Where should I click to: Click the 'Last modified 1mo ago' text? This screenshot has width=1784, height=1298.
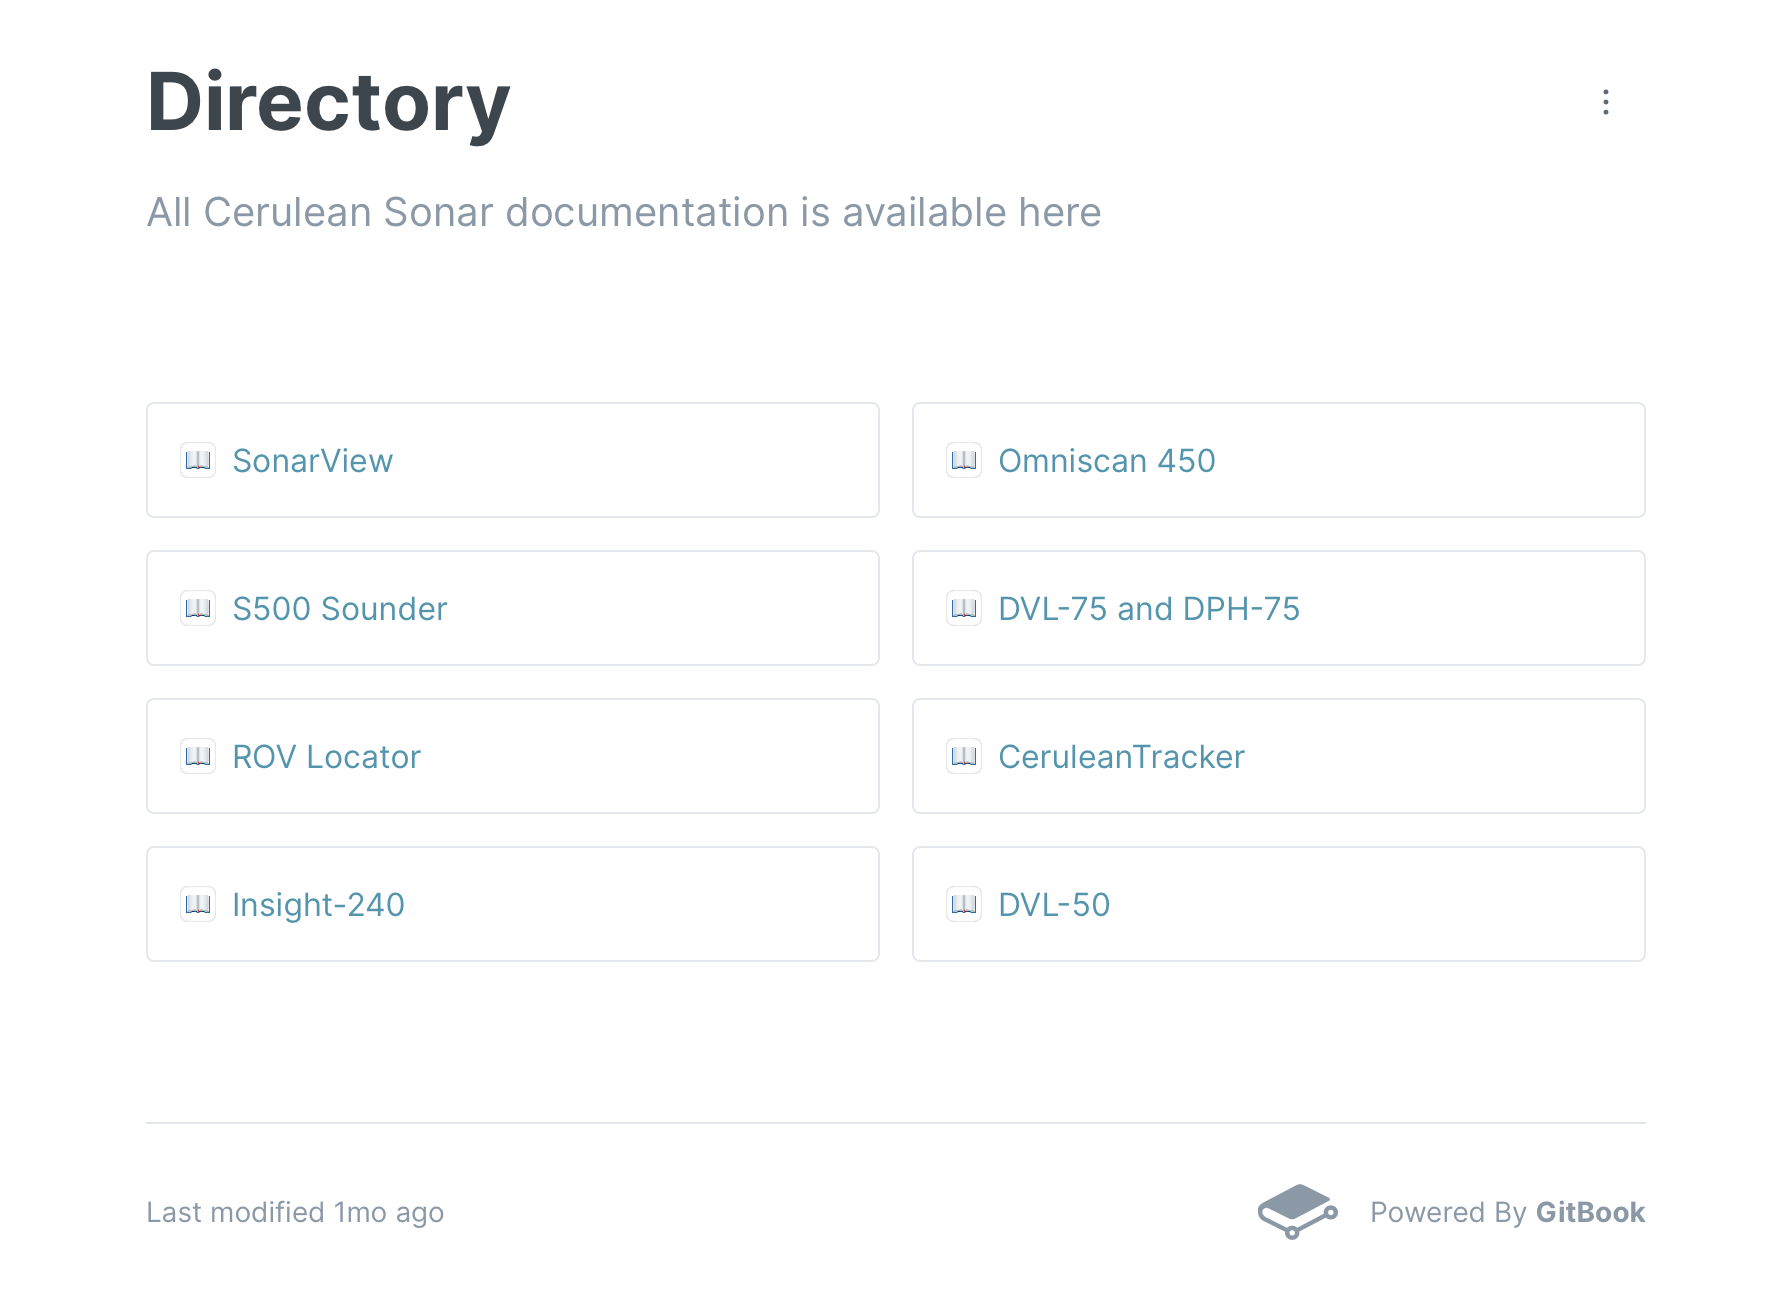coord(295,1212)
